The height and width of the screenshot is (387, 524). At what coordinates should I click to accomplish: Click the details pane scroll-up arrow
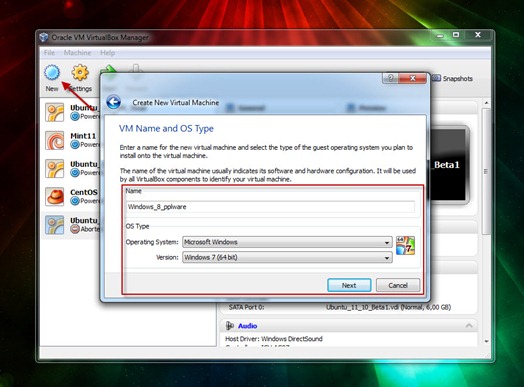486,103
